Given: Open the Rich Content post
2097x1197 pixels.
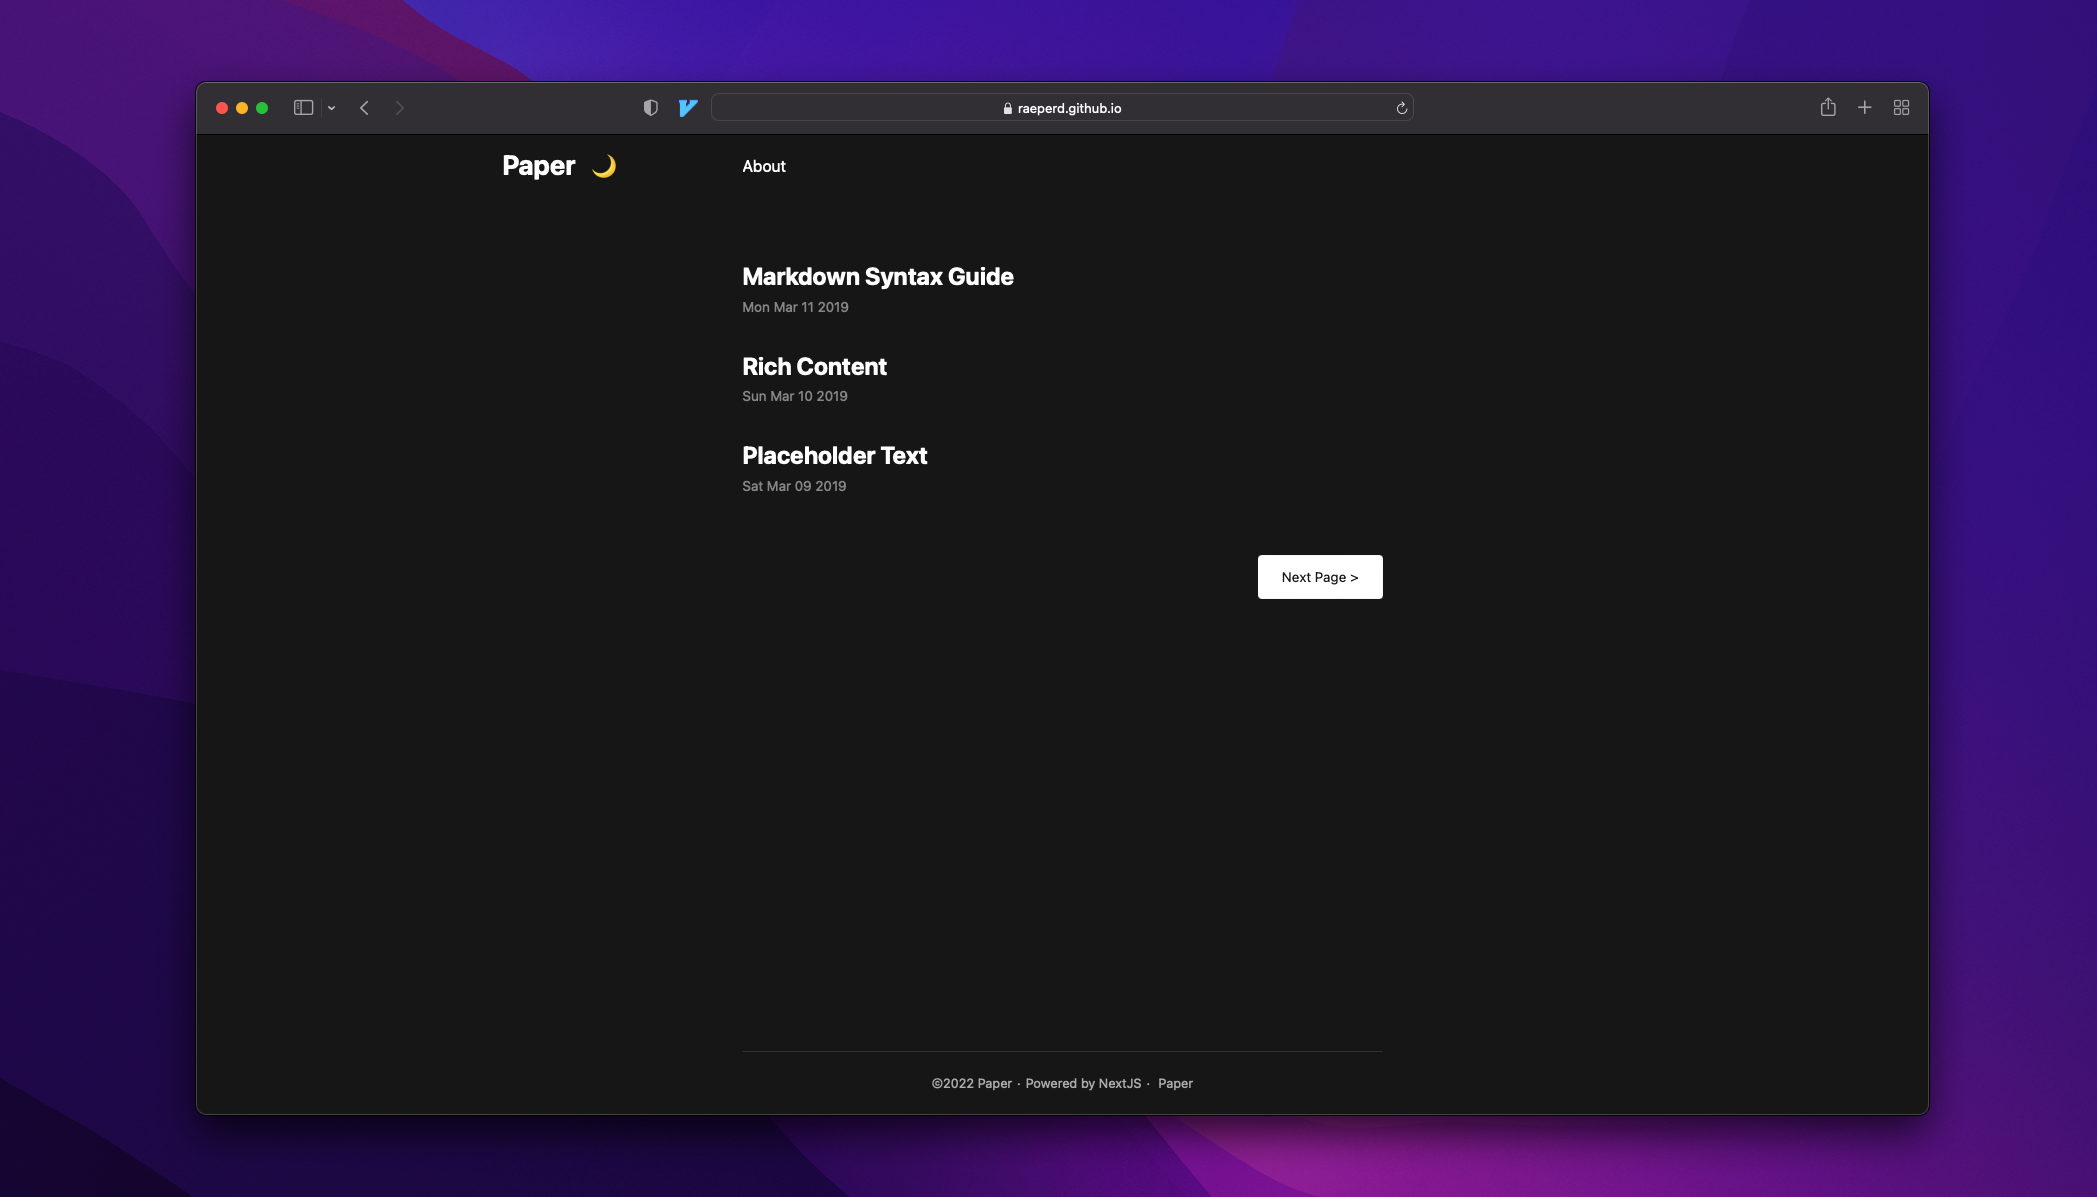Looking at the screenshot, I should 814,367.
